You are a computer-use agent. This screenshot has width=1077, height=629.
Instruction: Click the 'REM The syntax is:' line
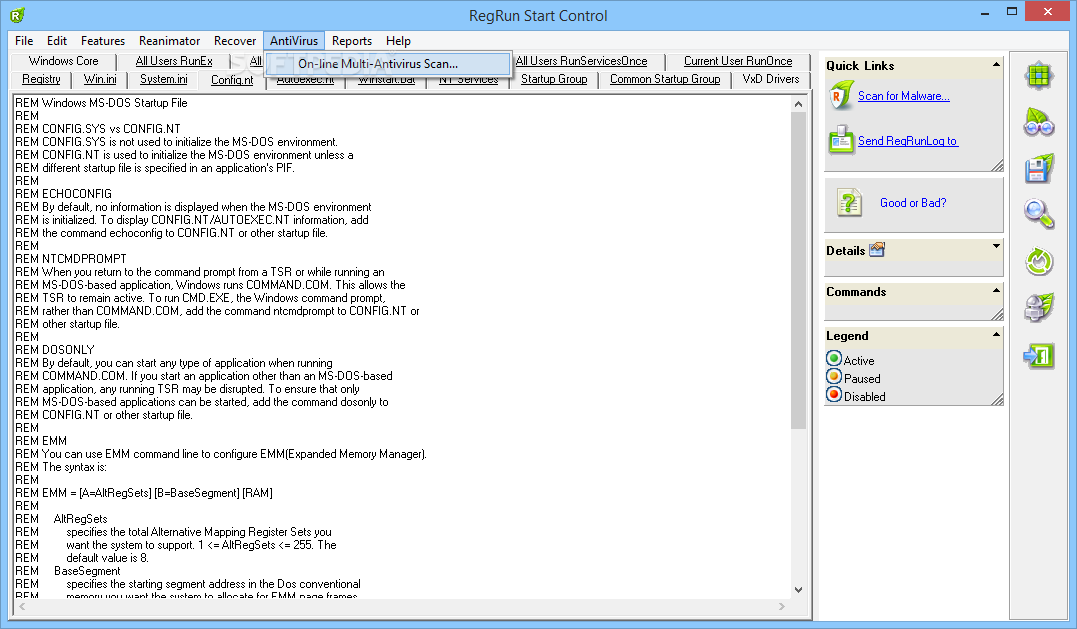tap(61, 467)
